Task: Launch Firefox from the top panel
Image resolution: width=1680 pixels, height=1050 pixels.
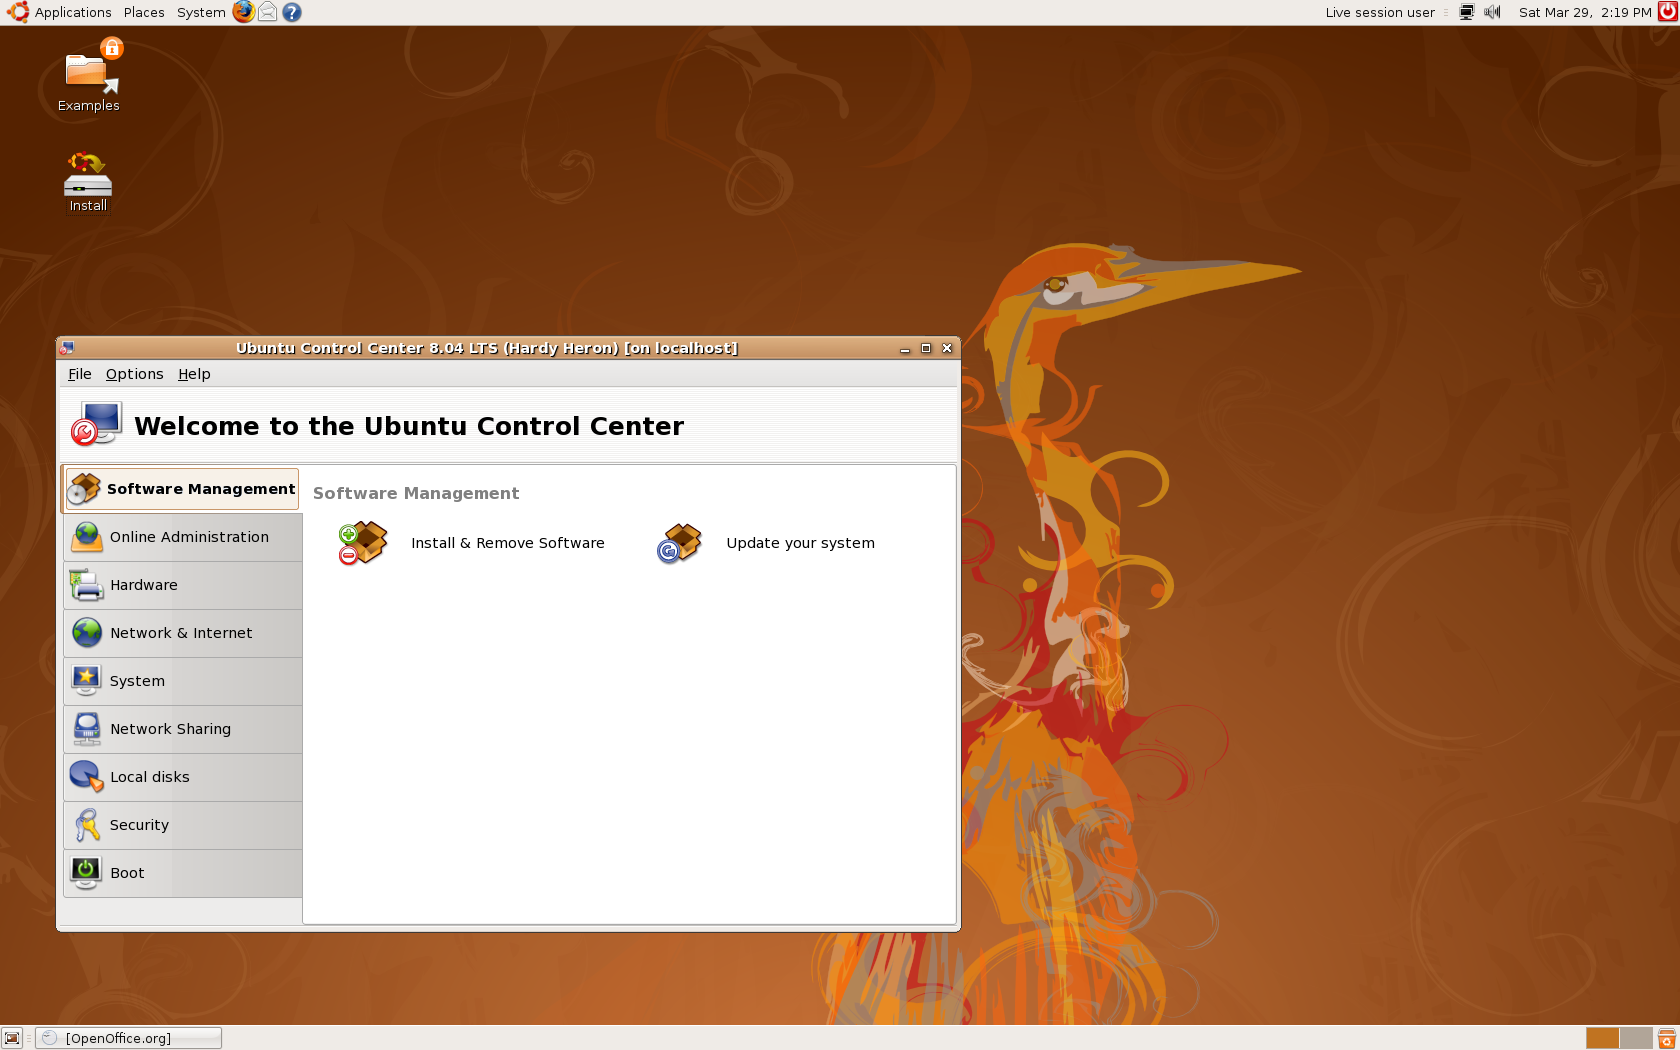Action: pos(243,12)
